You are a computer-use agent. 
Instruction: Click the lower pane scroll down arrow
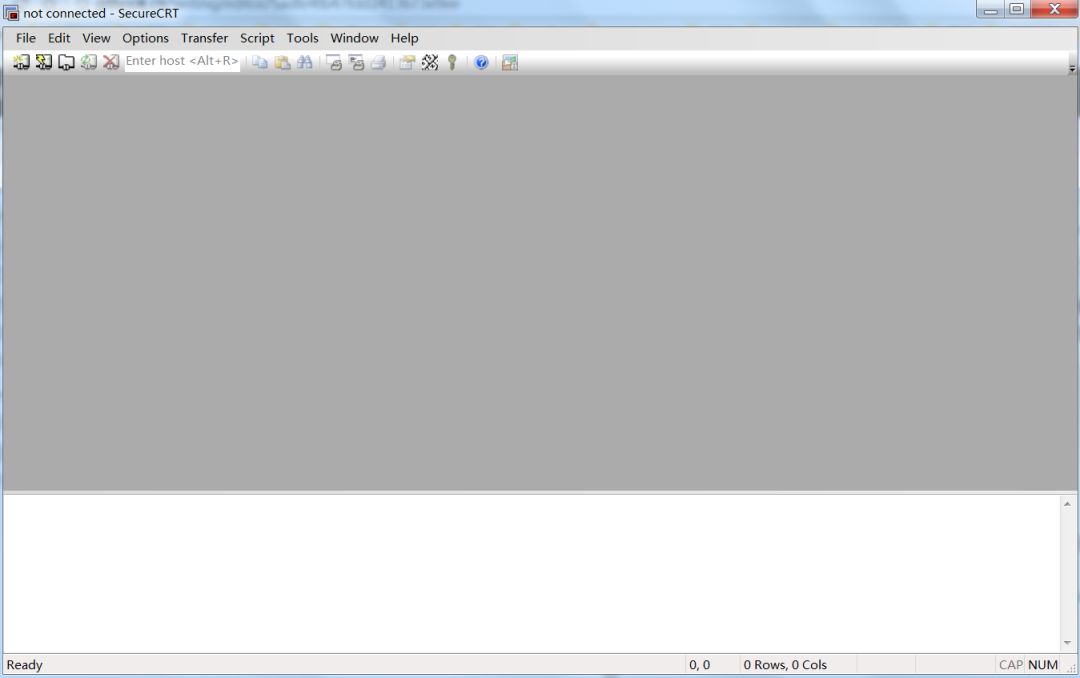point(1067,643)
